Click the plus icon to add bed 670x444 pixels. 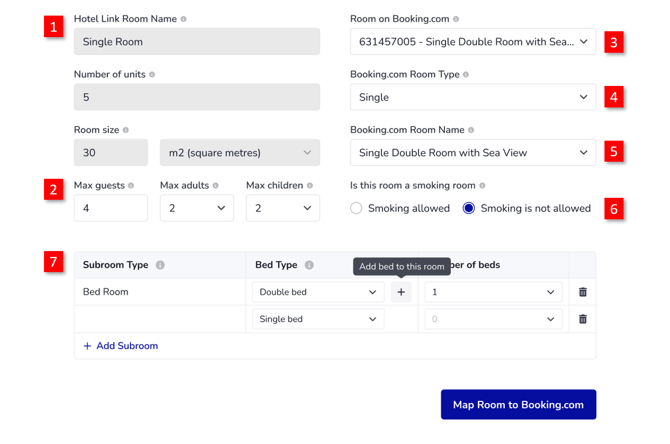click(x=401, y=292)
